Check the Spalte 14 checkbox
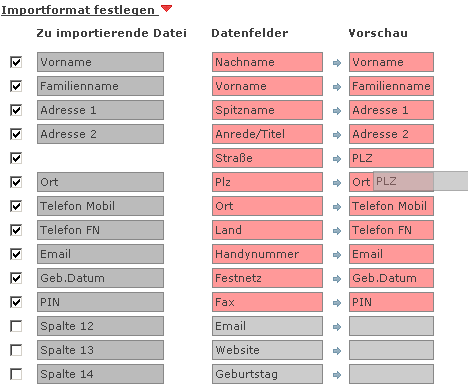The width and height of the screenshot is (468, 387). pyautogui.click(x=16, y=374)
